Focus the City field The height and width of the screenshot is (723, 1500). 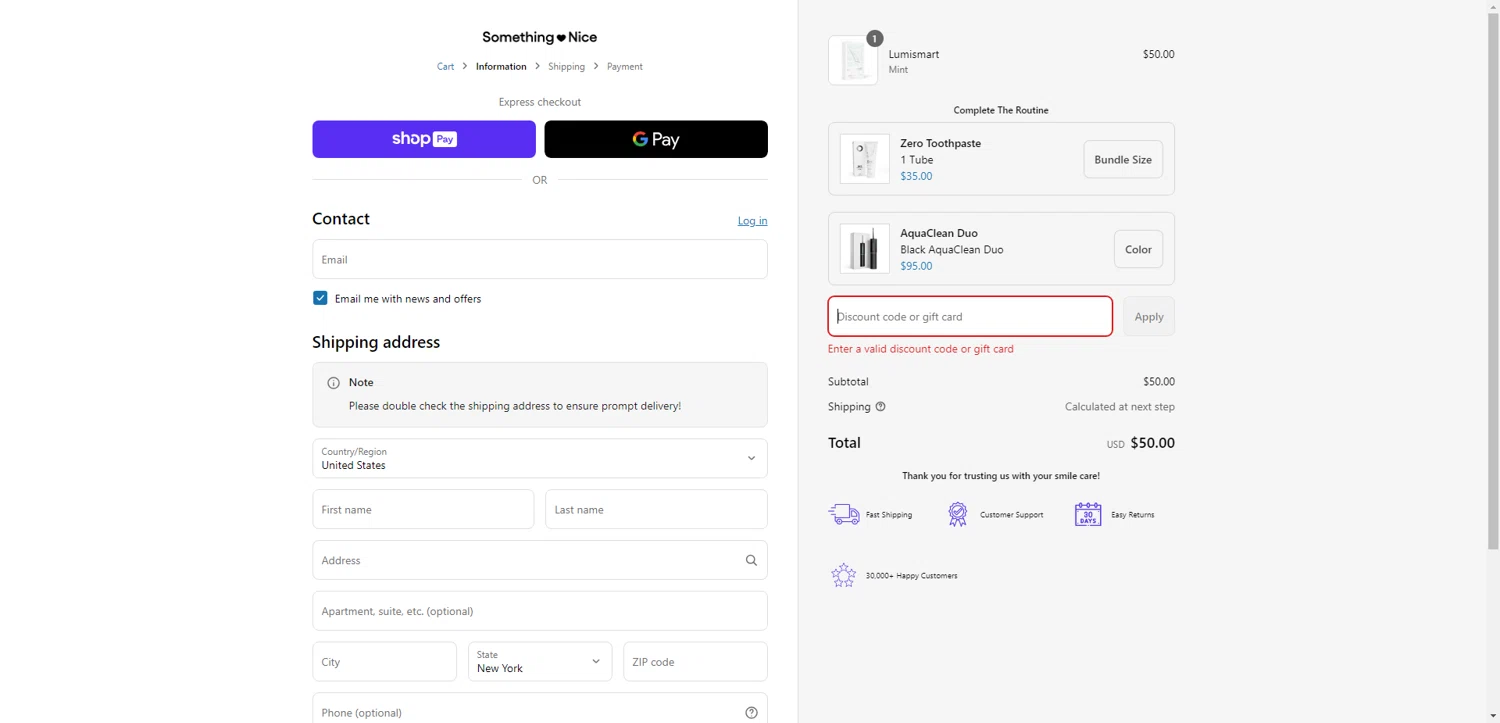pyautogui.click(x=384, y=662)
